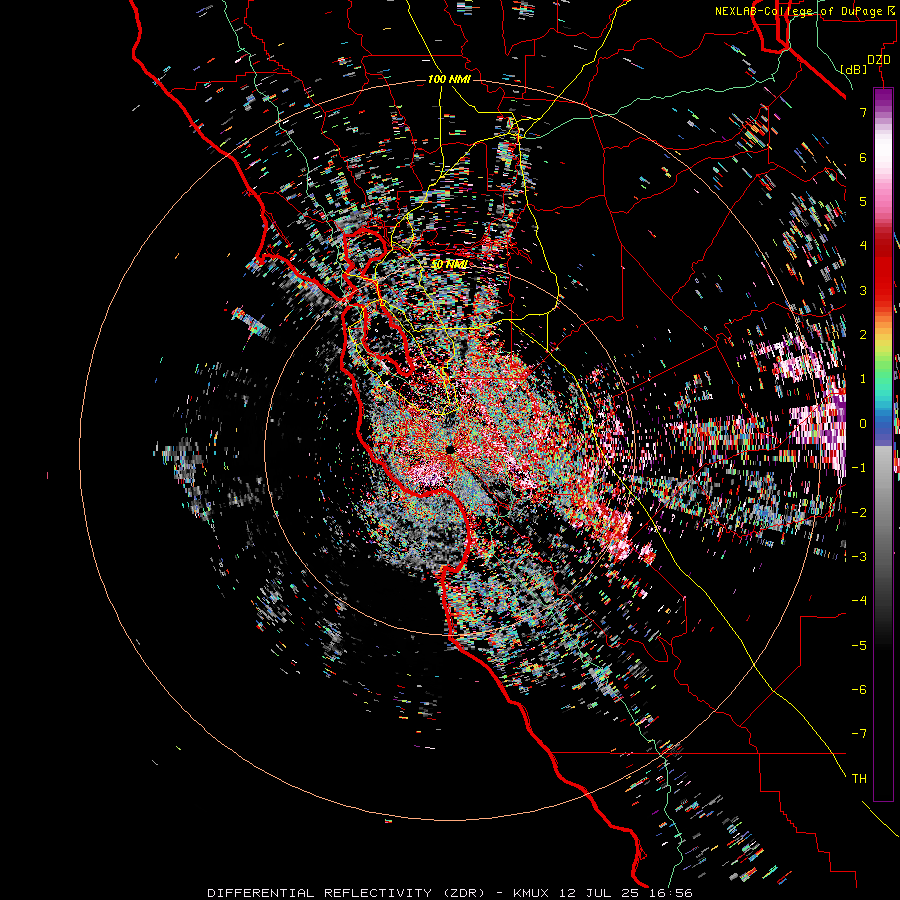The width and height of the screenshot is (900, 900).
Task: Click the -5 tick label on the color scale
Action: tap(859, 645)
